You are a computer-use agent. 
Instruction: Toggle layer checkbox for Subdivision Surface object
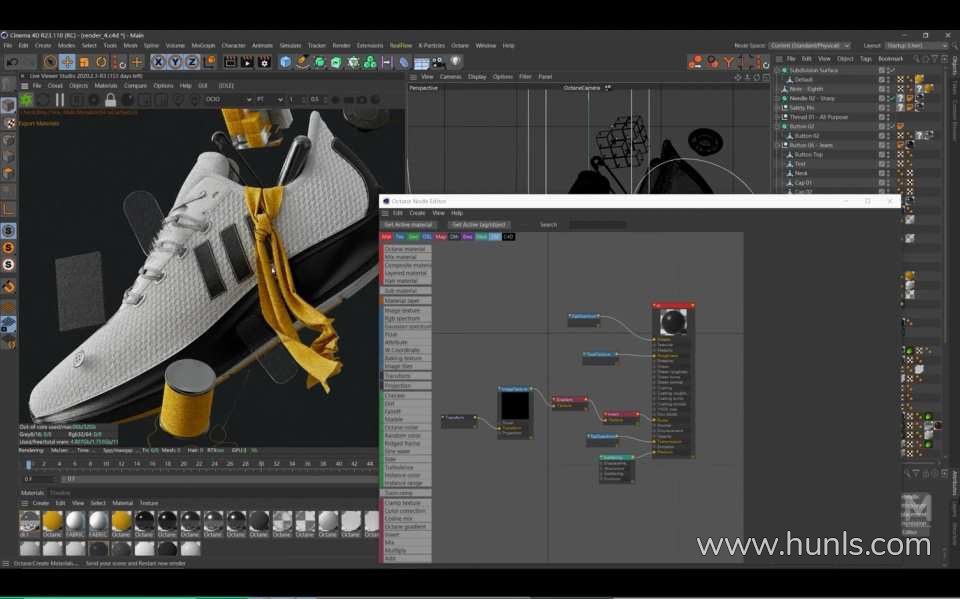click(x=881, y=70)
